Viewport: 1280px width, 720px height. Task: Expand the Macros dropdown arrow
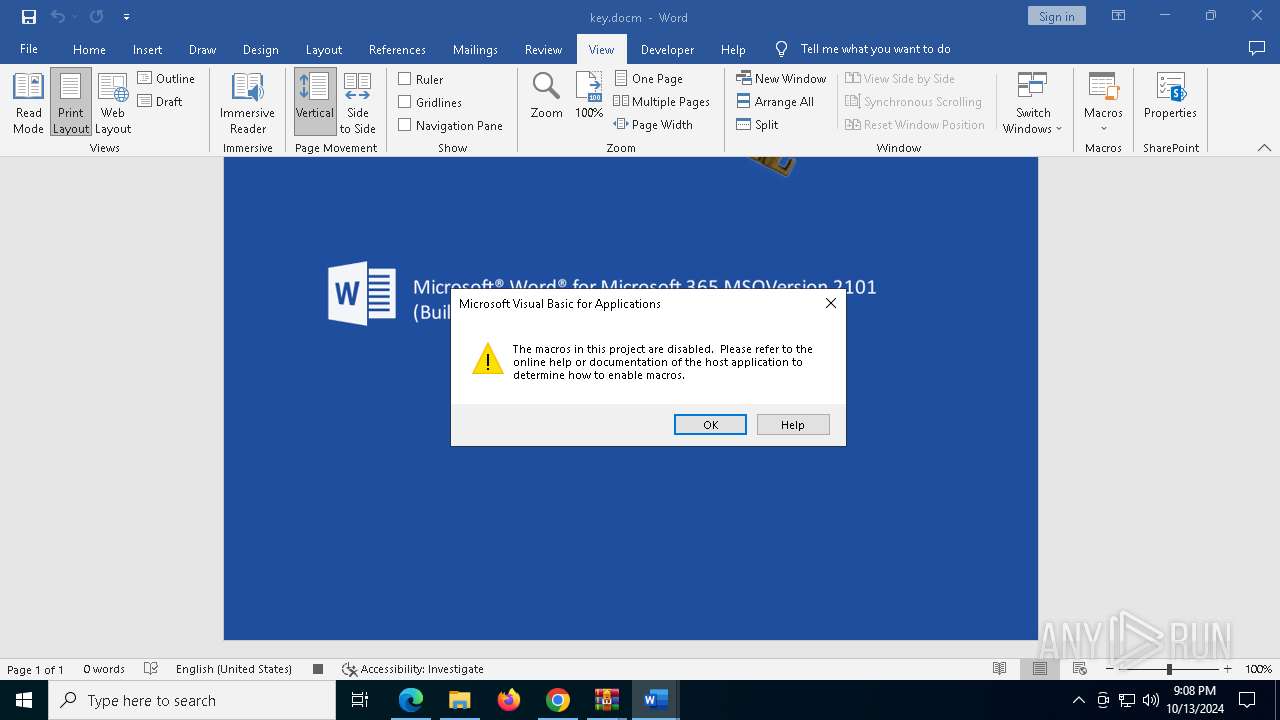point(1103,128)
